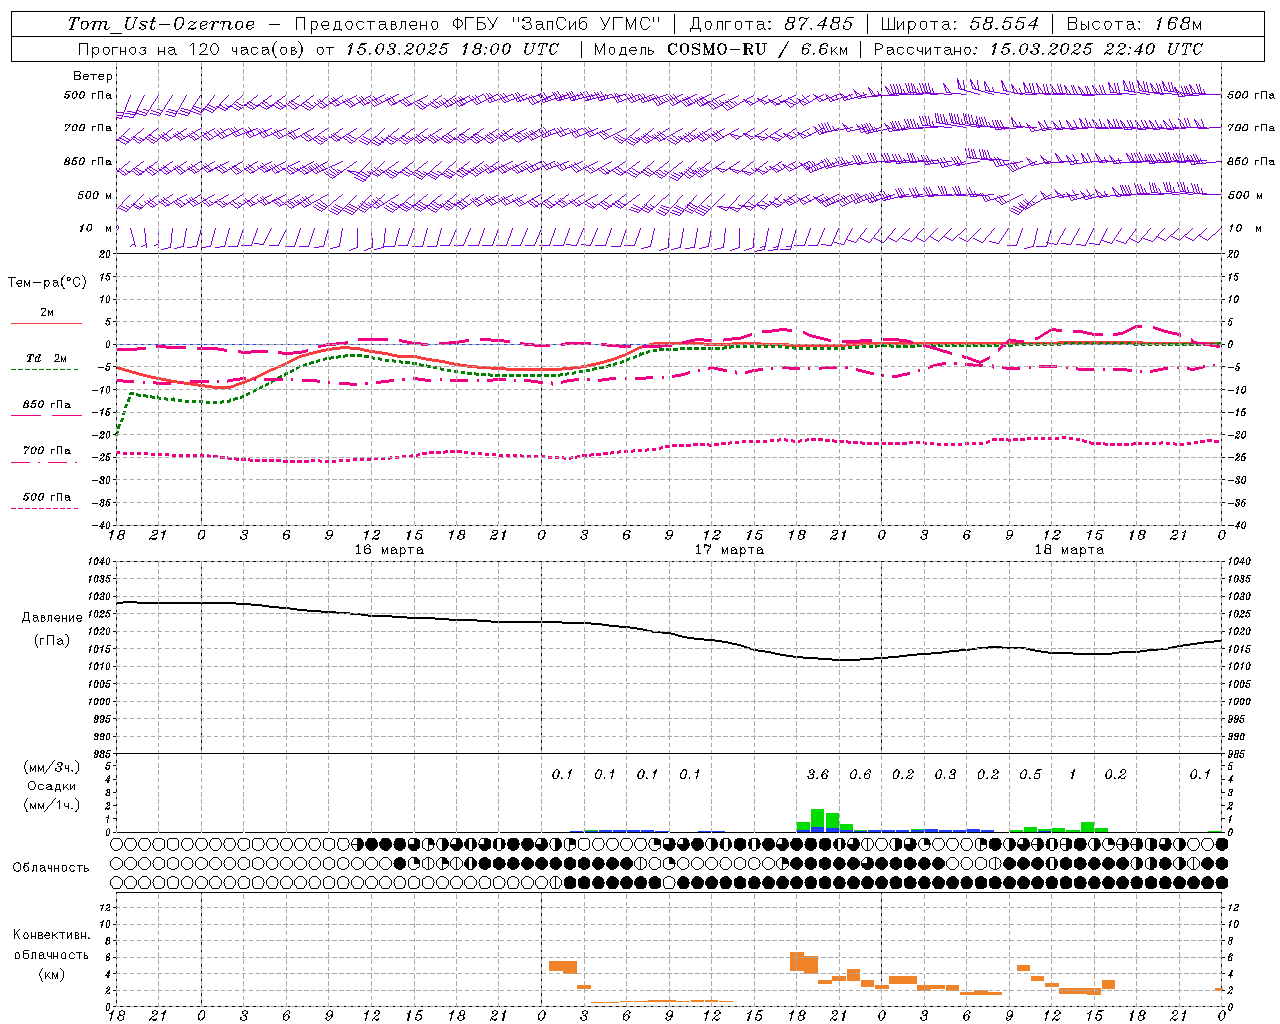The image size is (1280, 1024).
Task: Click the 3.6 precipitation total value
Action: (x=818, y=774)
